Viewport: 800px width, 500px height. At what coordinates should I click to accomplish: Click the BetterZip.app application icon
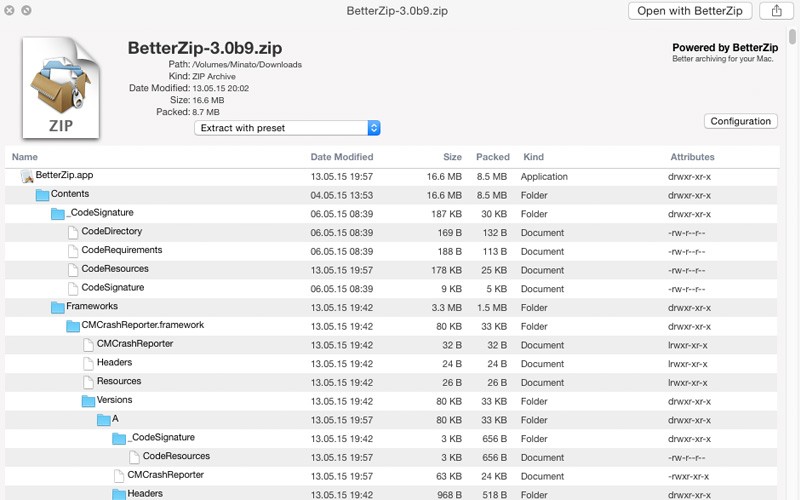[27, 177]
